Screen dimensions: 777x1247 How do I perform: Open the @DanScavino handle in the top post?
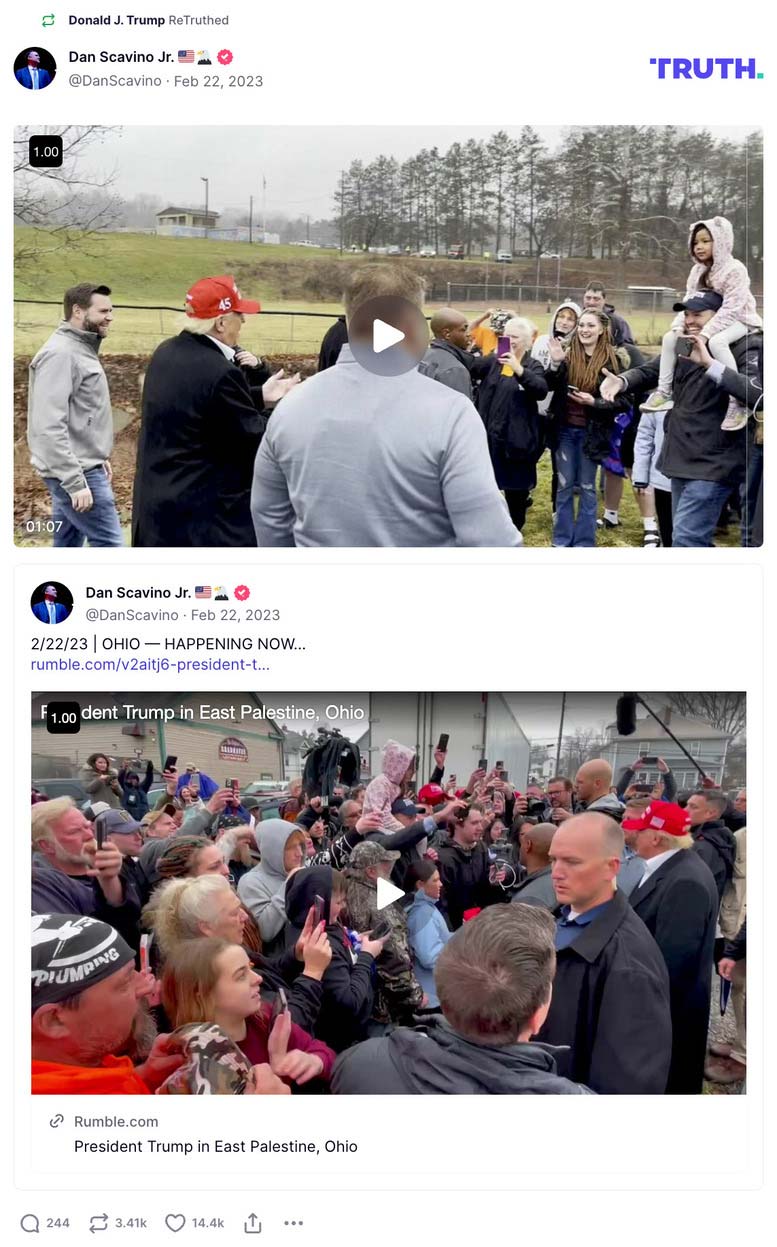click(115, 81)
